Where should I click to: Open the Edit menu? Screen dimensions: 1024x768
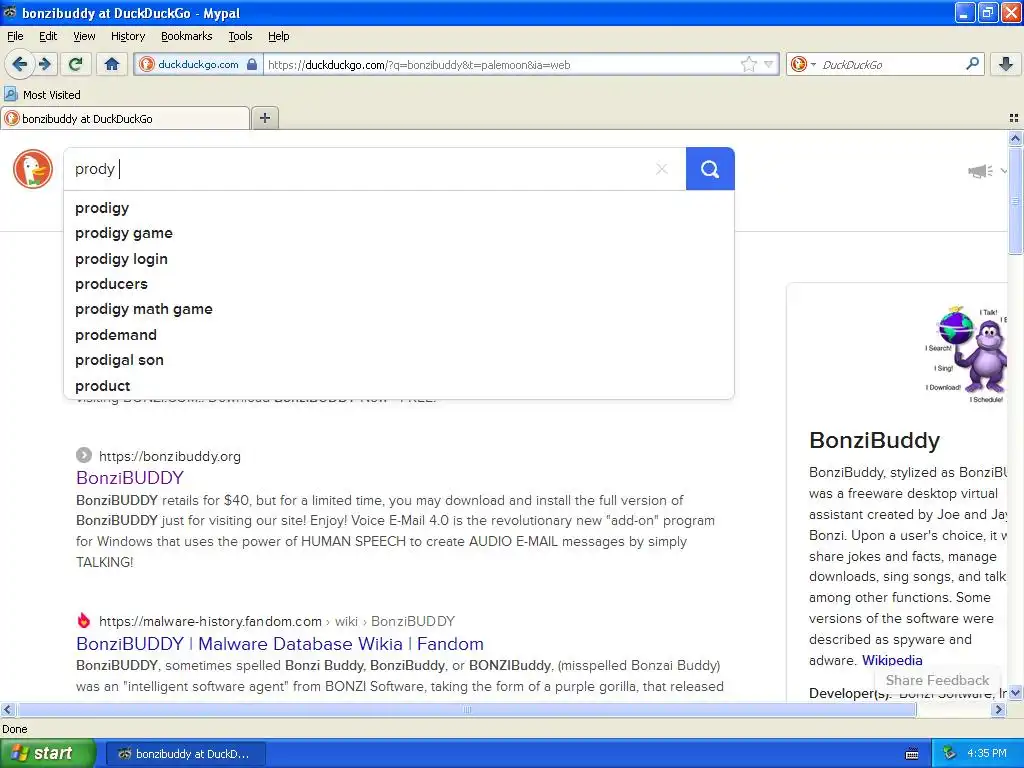(48, 36)
